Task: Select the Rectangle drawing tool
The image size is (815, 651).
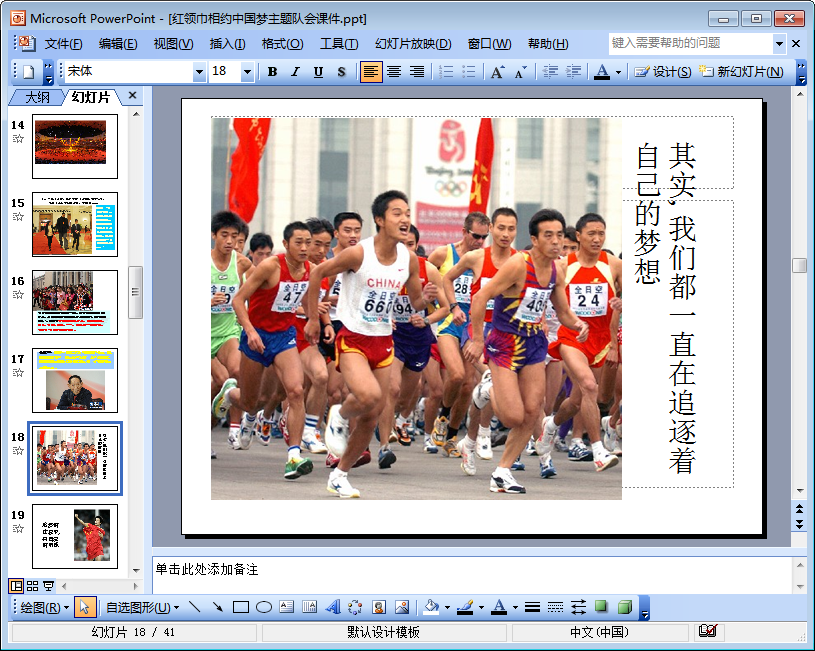Action: click(241, 607)
